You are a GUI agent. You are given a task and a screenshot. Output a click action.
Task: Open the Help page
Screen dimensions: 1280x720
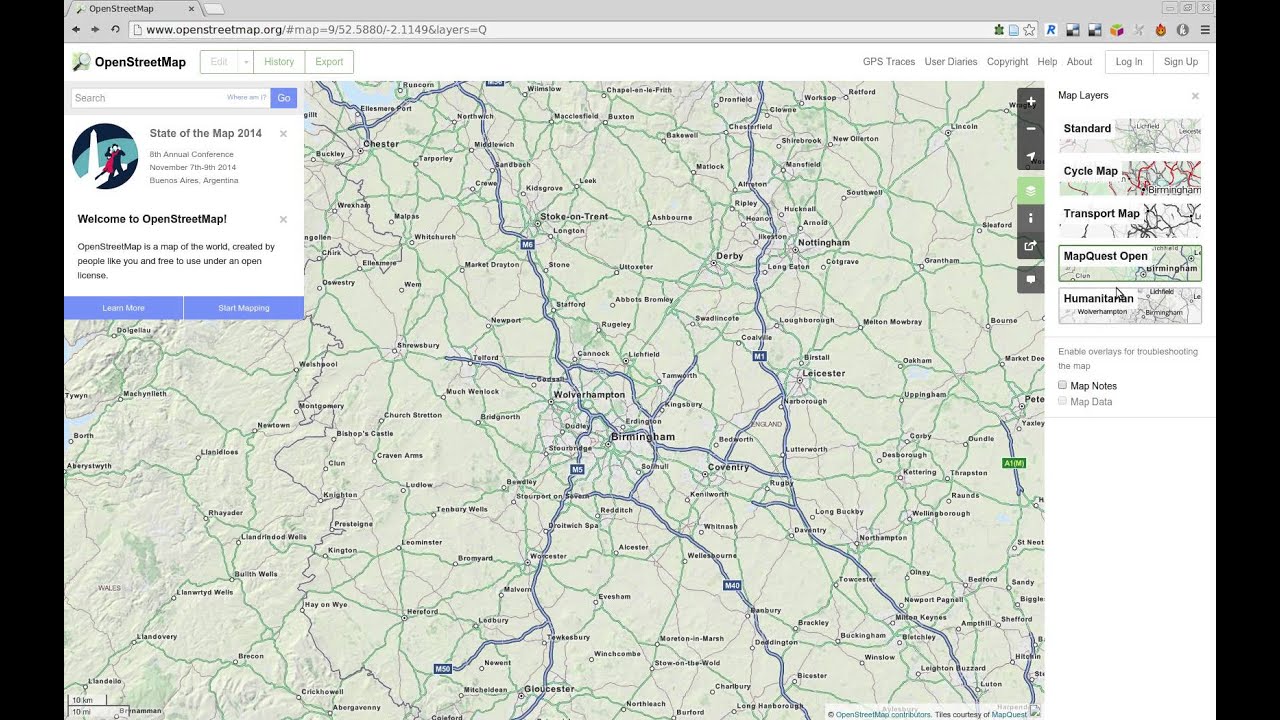pyautogui.click(x=1047, y=62)
